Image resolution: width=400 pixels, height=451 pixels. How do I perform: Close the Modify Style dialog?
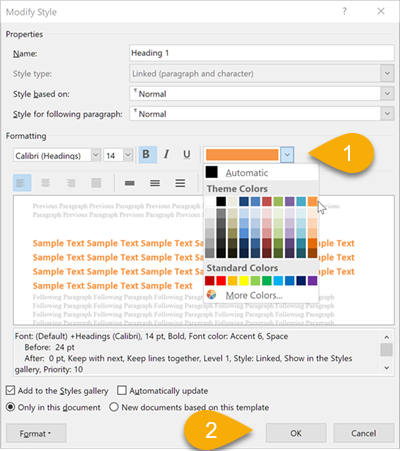(381, 11)
